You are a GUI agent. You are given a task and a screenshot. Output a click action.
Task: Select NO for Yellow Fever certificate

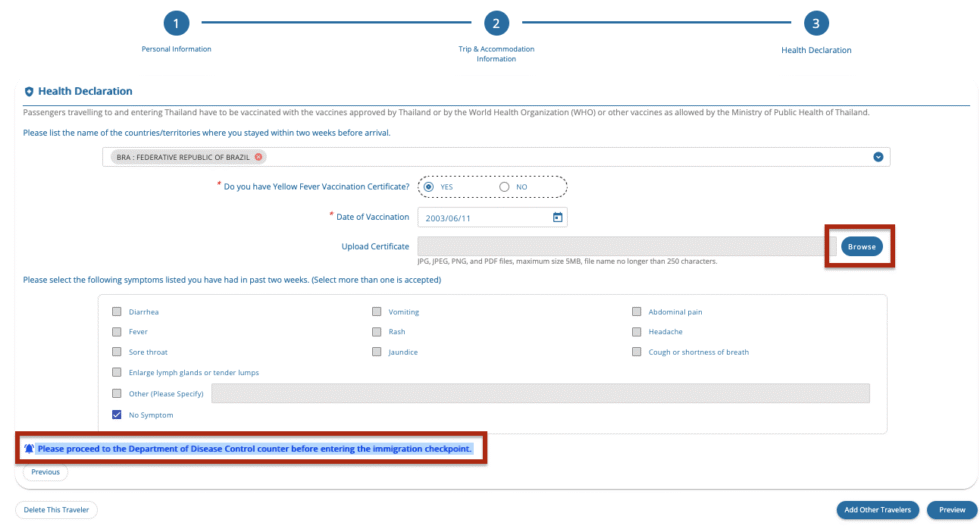[504, 187]
